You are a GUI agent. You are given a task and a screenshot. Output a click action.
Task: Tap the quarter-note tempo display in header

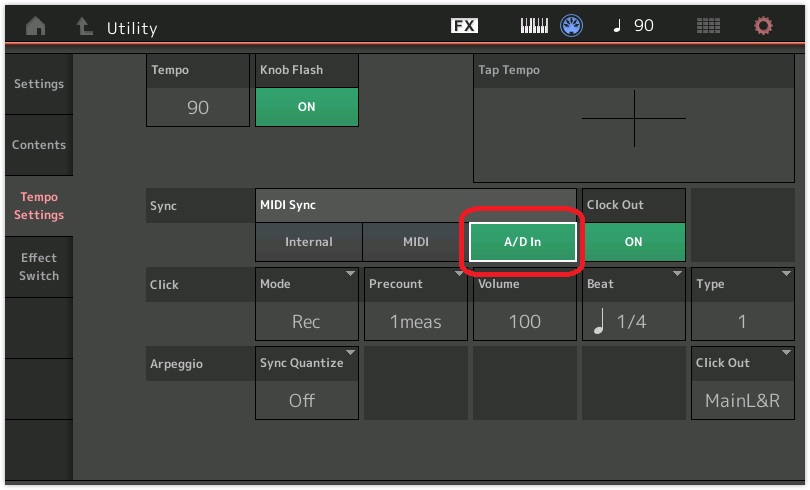[x=634, y=26]
